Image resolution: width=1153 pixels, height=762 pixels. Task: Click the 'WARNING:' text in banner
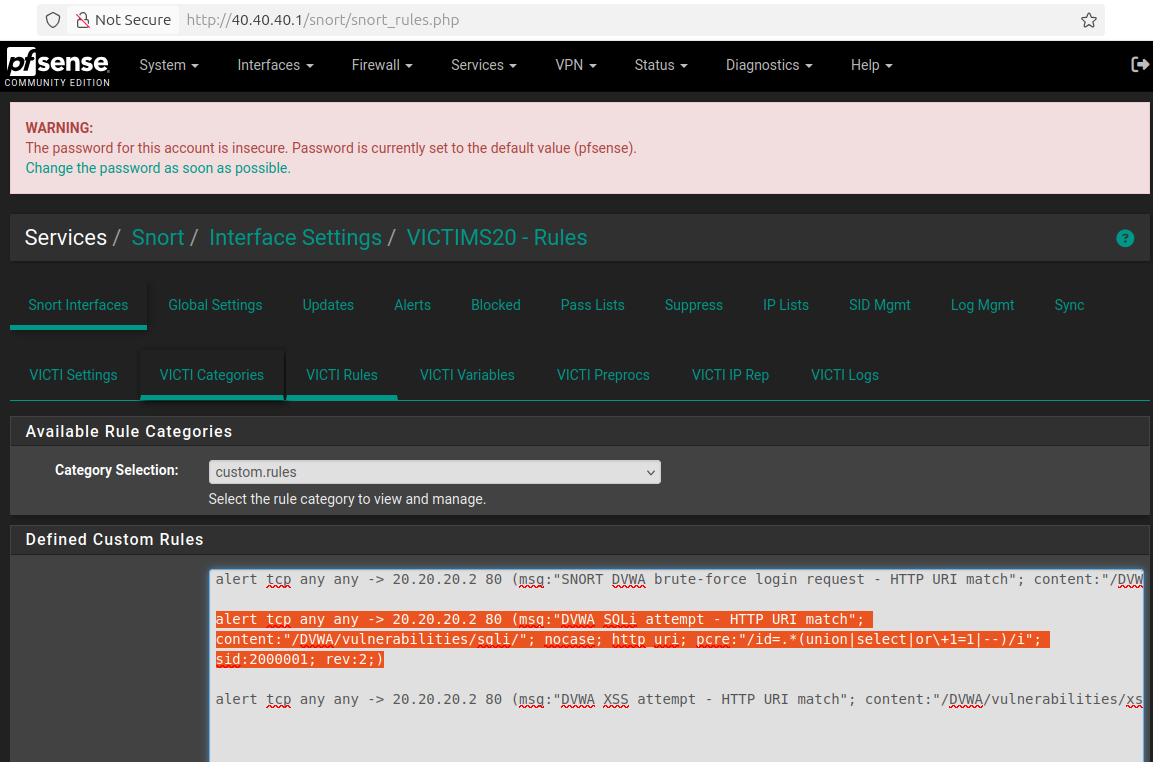pyautogui.click(x=59, y=128)
